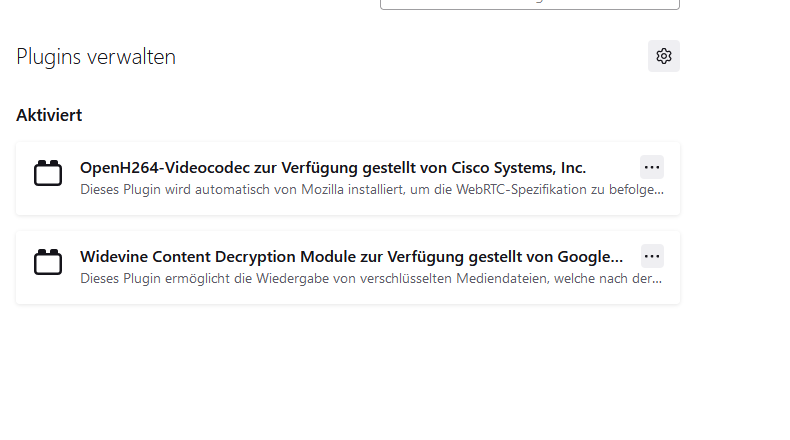Click the OpenH264 plugin block icon

pos(48,174)
